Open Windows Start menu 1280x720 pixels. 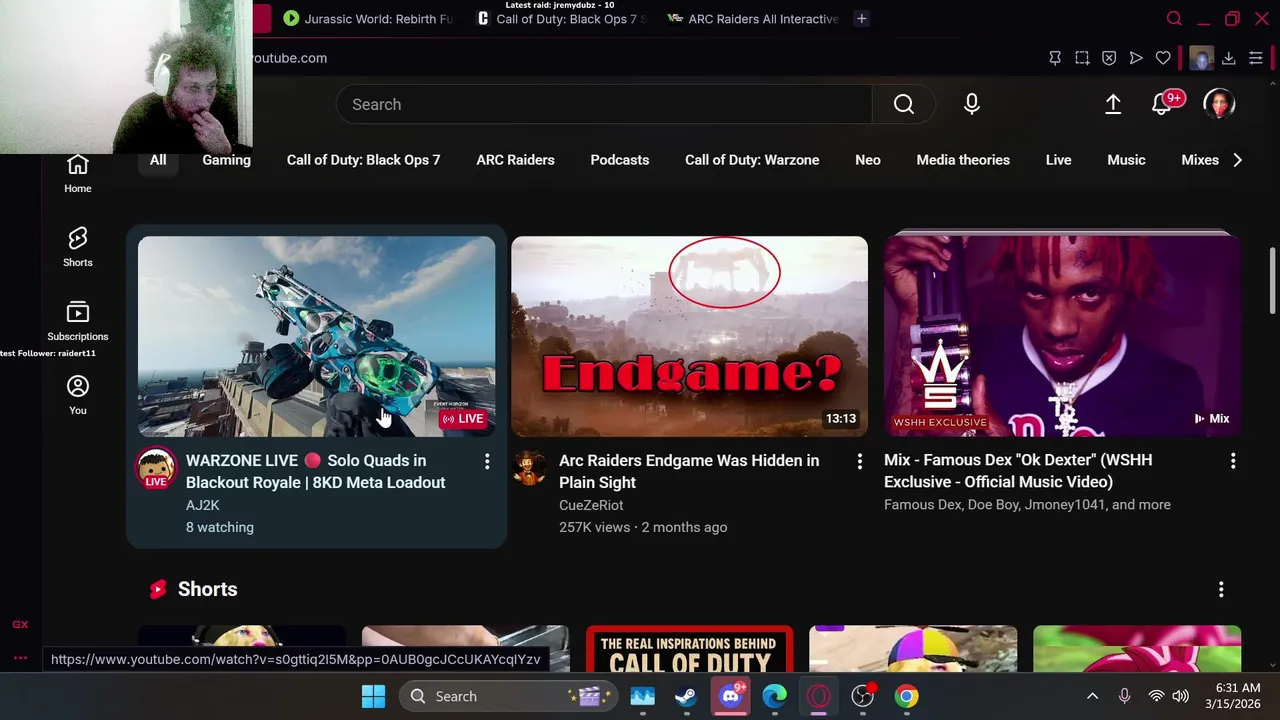tap(373, 696)
